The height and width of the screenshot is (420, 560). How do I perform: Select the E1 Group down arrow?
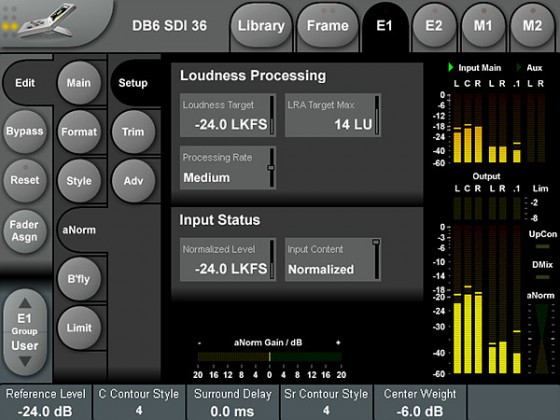click(25, 361)
